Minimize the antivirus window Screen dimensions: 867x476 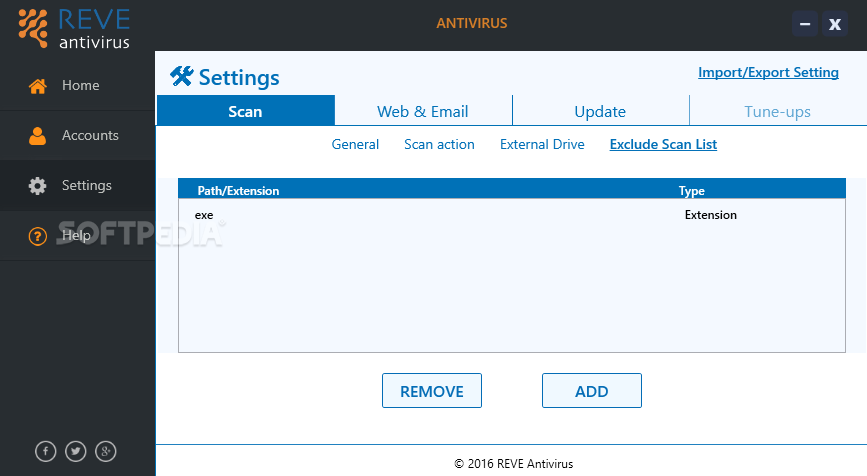tap(805, 24)
